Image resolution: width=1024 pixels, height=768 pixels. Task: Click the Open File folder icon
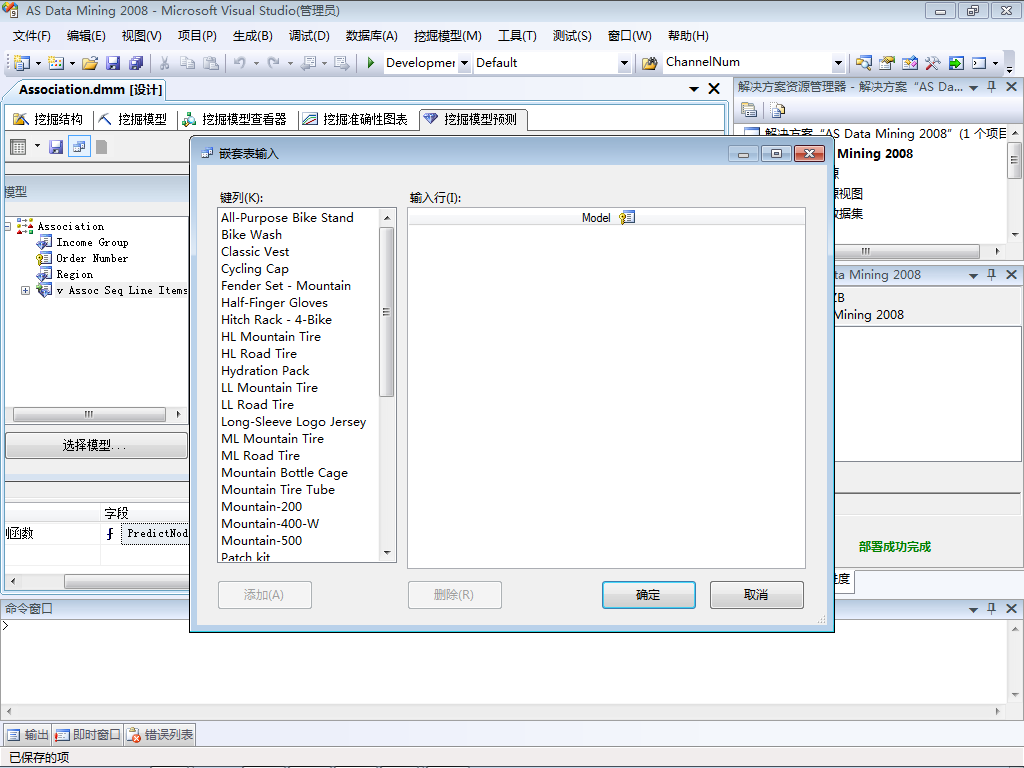tap(90, 63)
